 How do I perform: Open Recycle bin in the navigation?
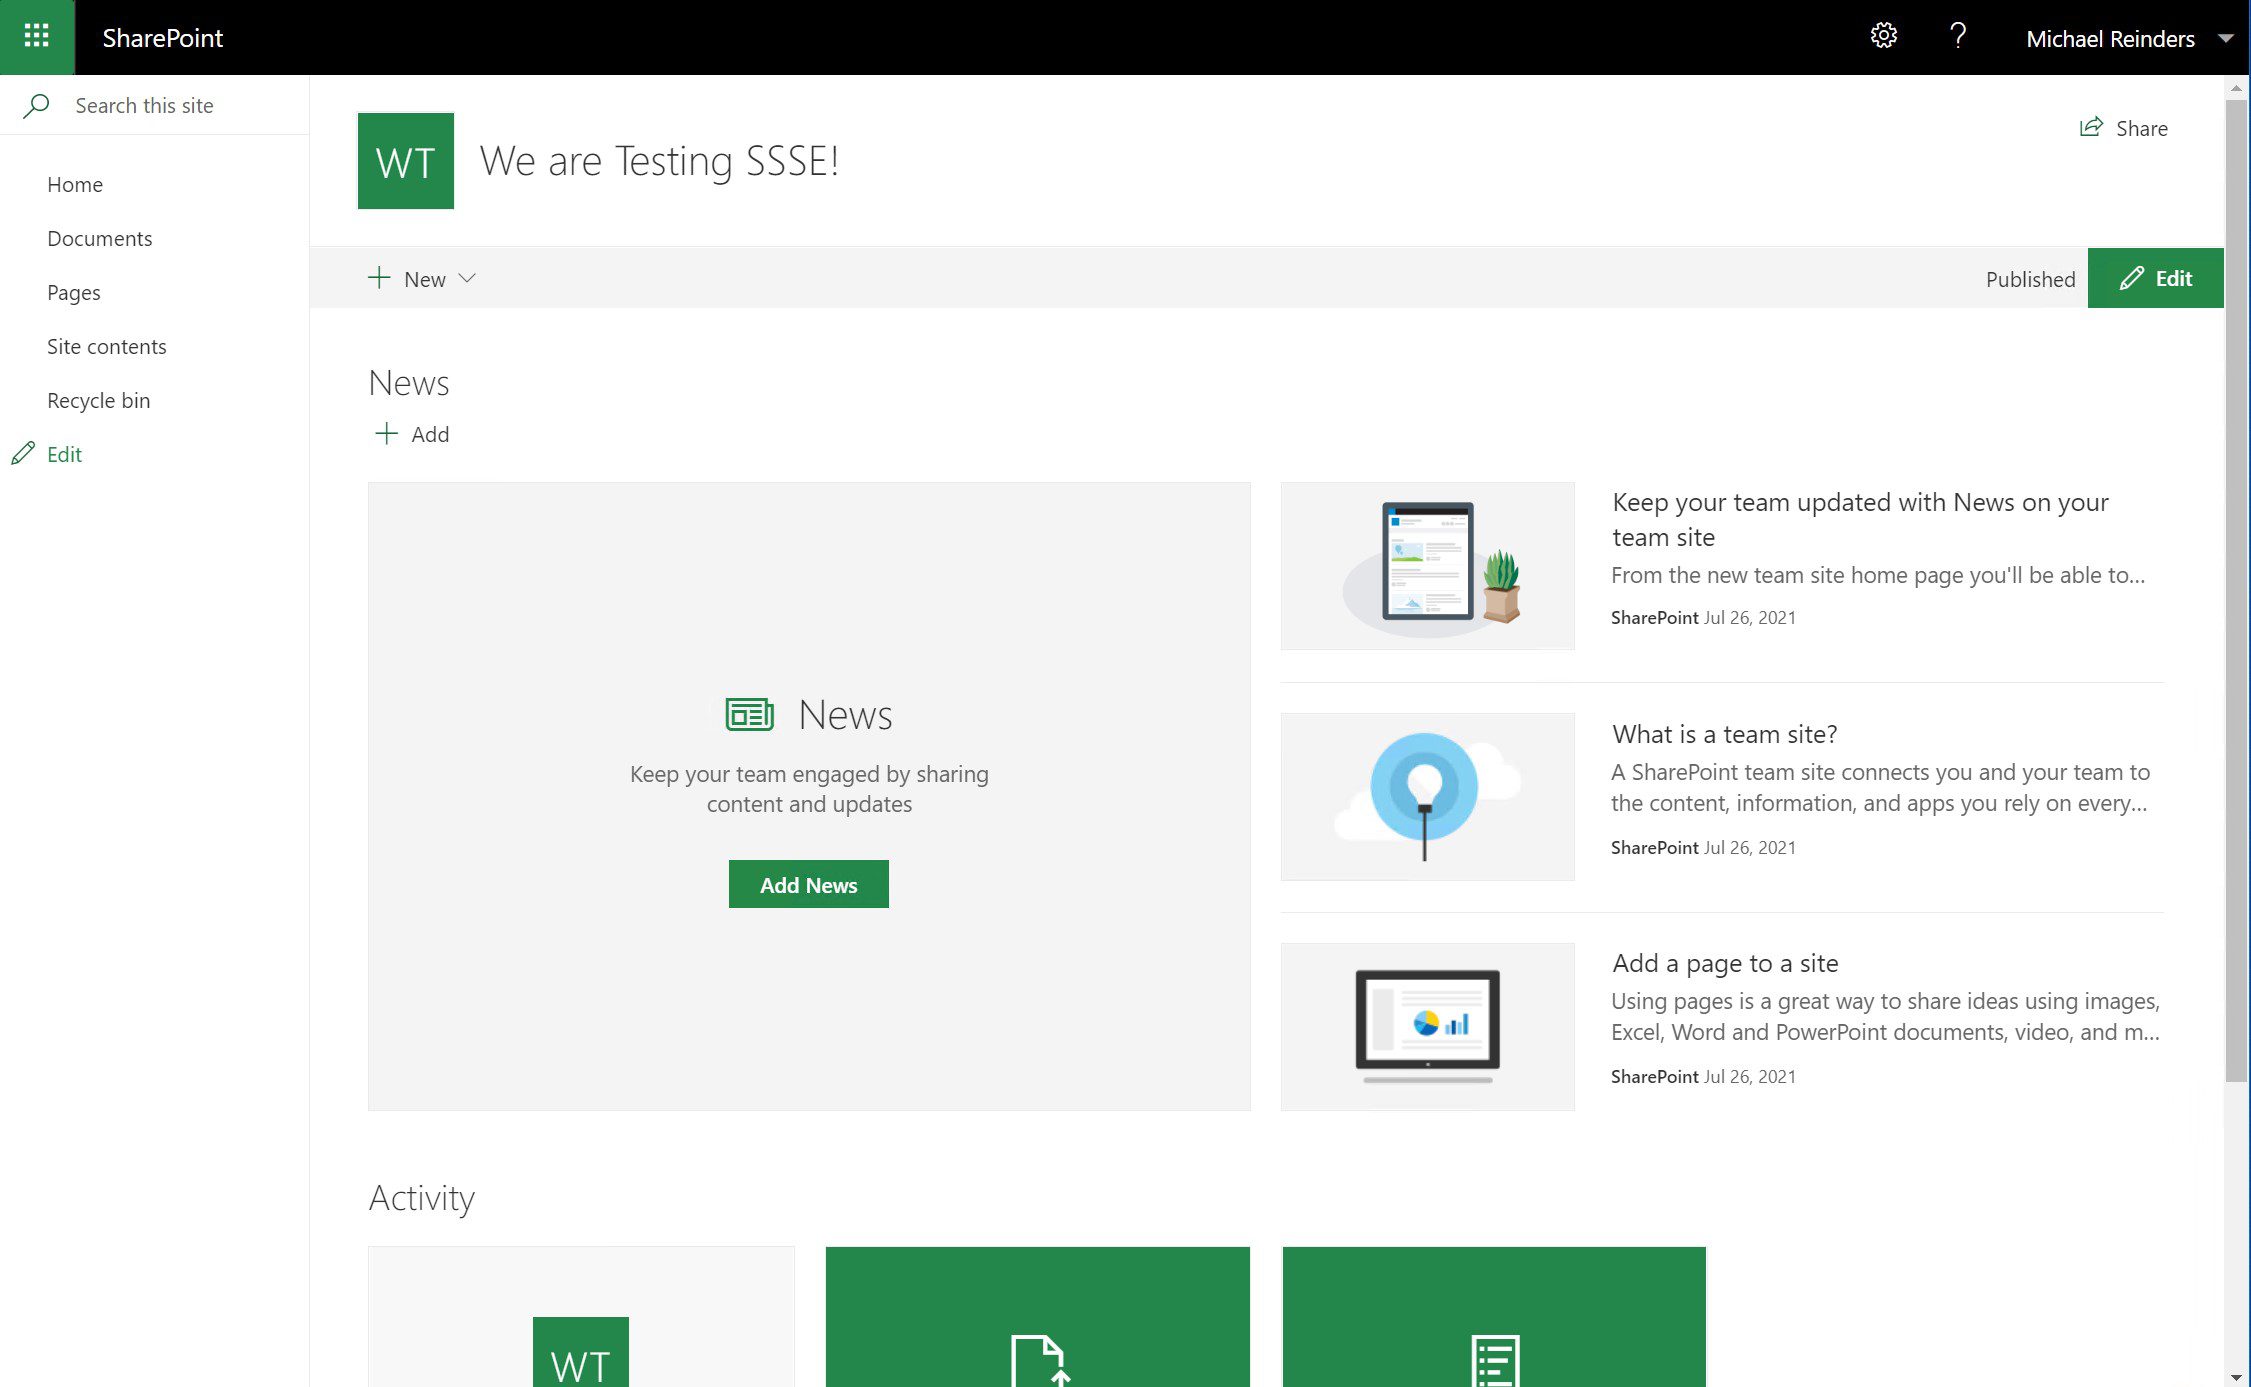click(99, 400)
